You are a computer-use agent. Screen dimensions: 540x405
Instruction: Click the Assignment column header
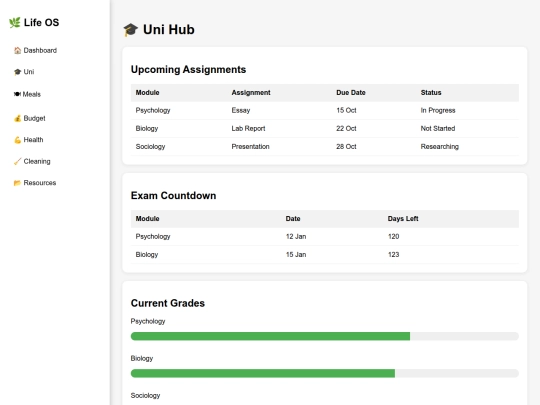coord(251,93)
